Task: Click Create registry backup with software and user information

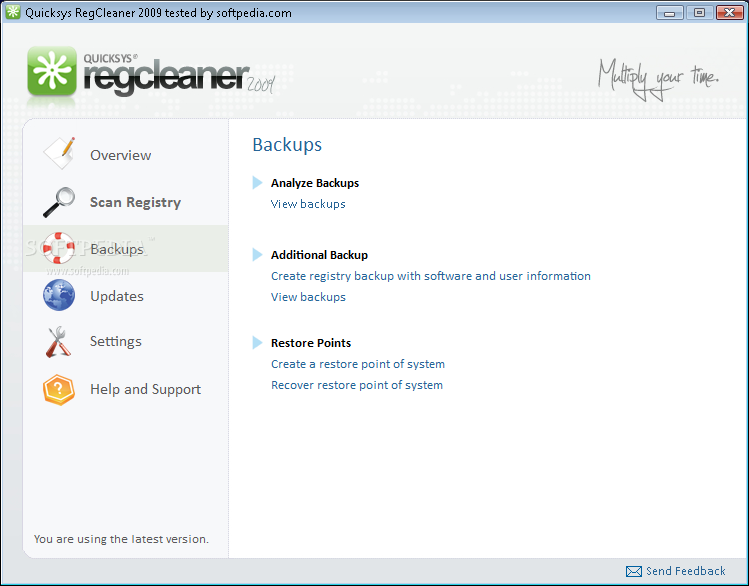Action: coord(431,276)
